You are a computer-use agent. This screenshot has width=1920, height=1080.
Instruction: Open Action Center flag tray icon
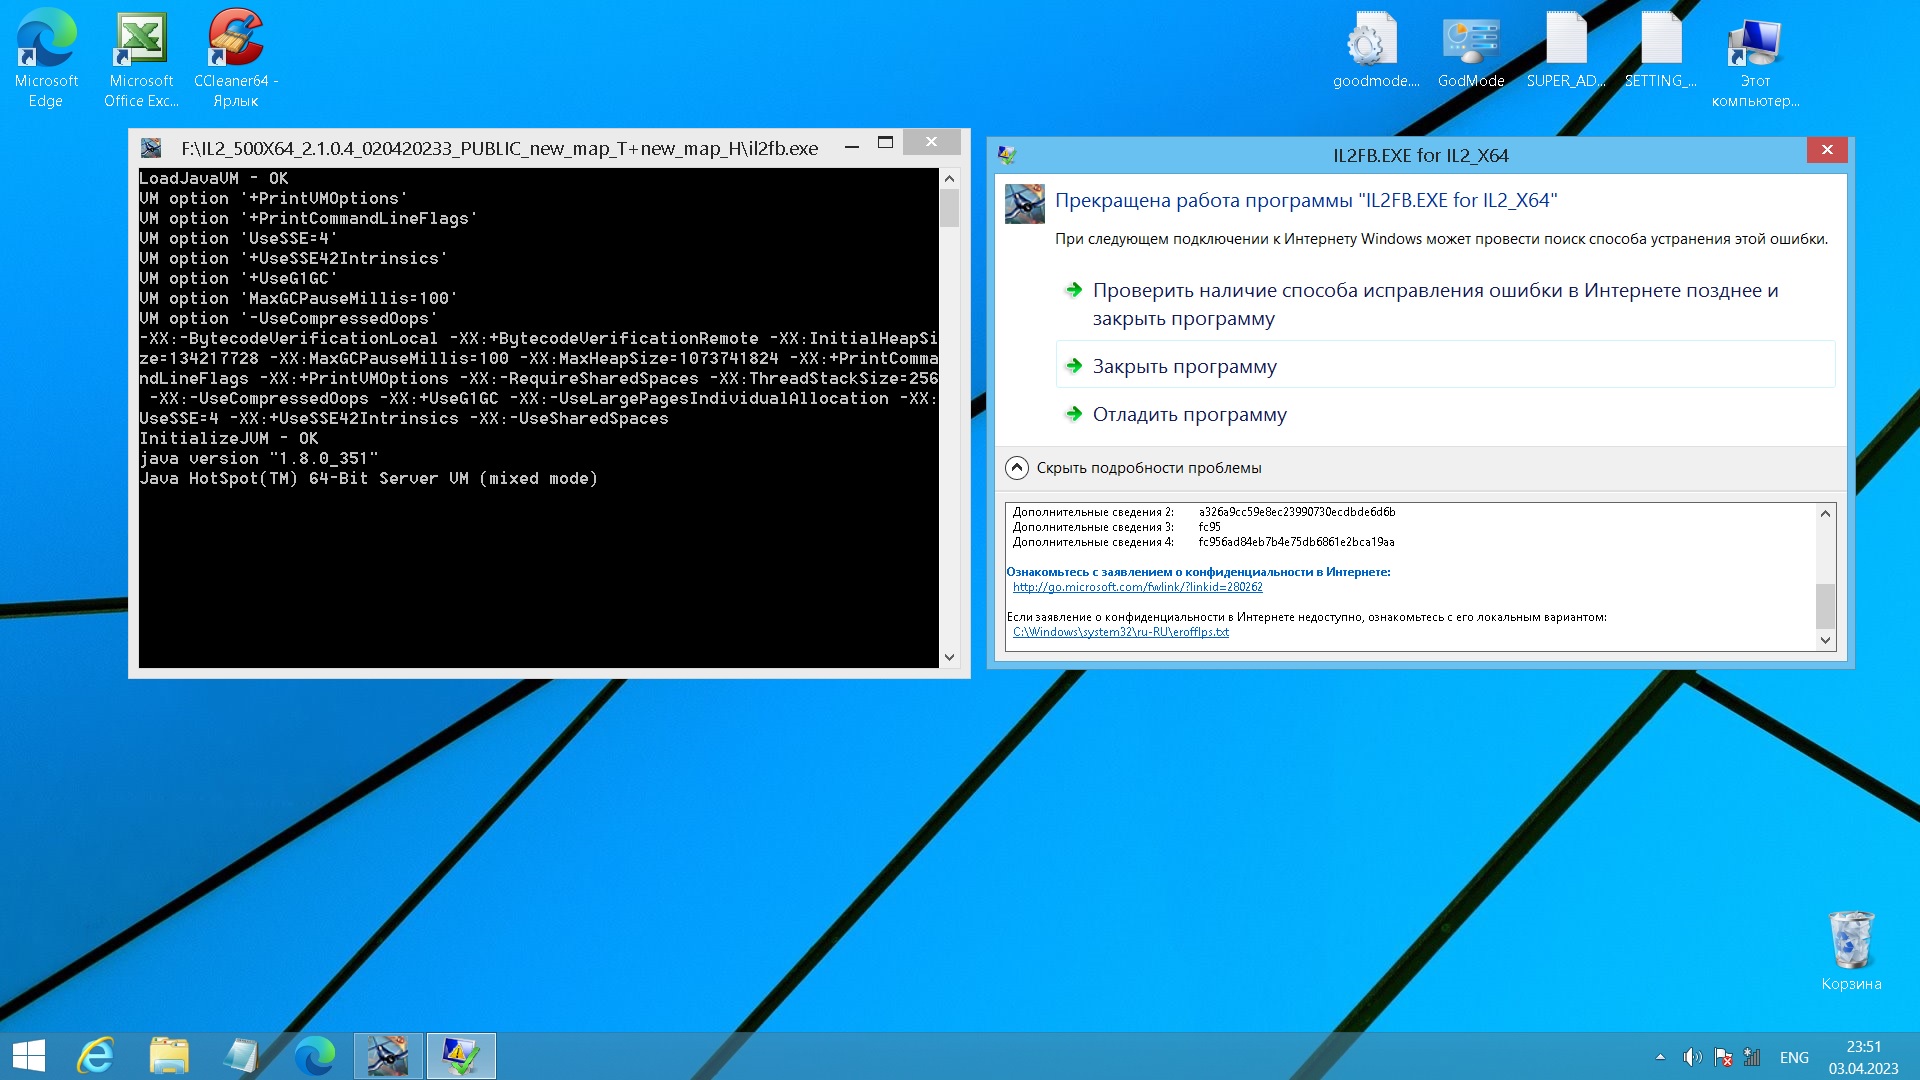pos(1723,1057)
